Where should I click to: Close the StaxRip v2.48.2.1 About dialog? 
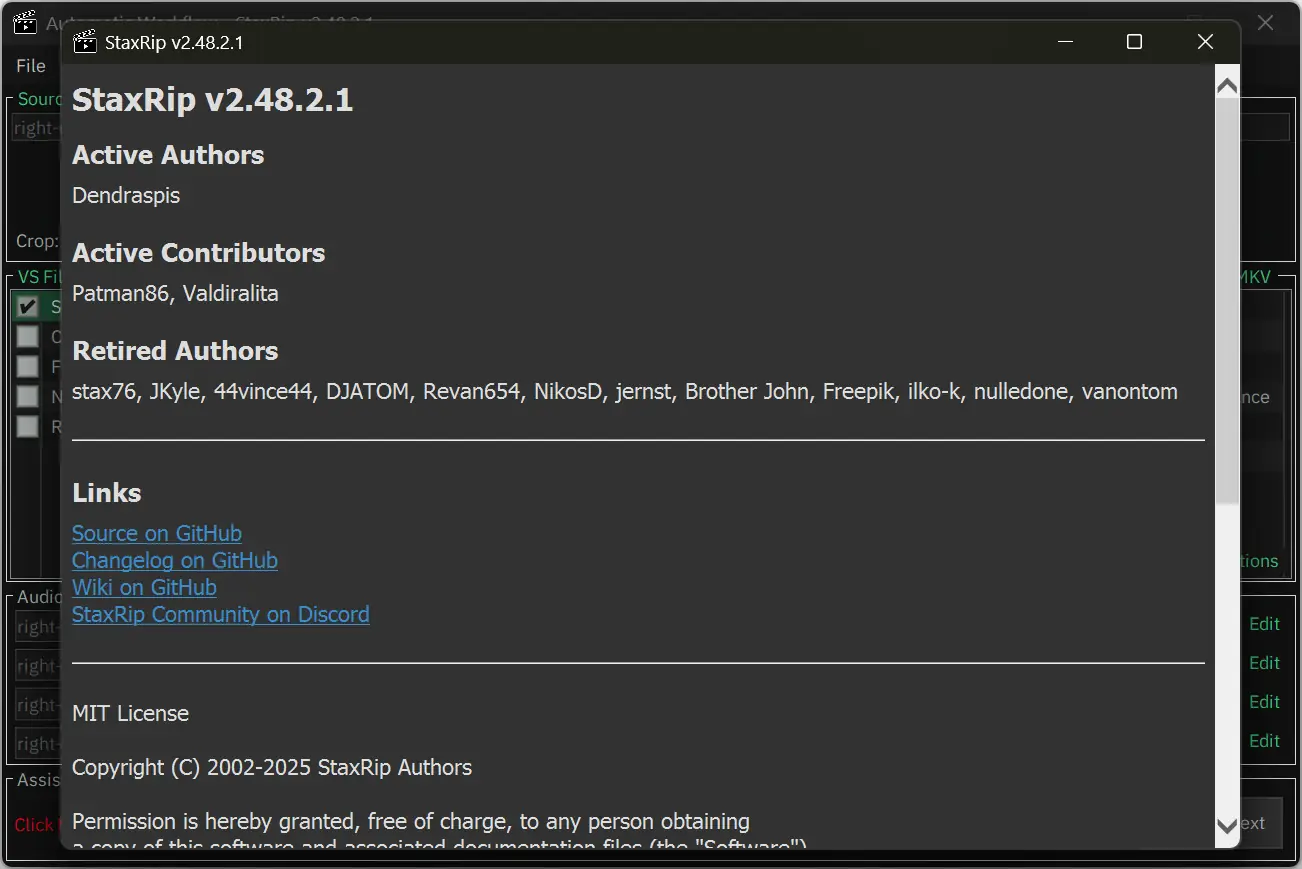1205,42
